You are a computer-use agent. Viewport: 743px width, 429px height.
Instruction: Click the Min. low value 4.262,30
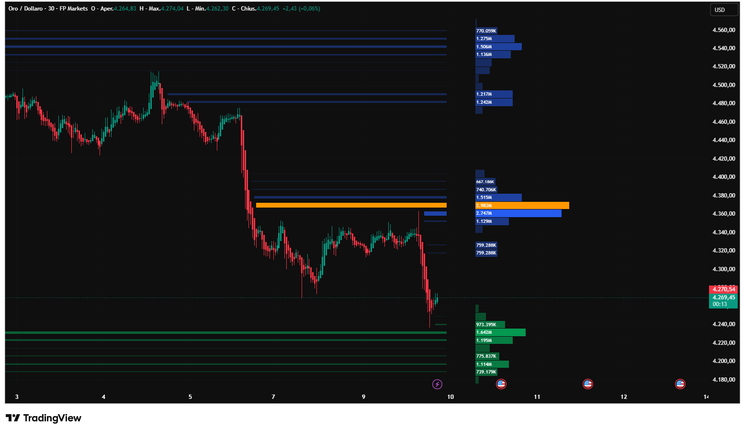click(217, 9)
